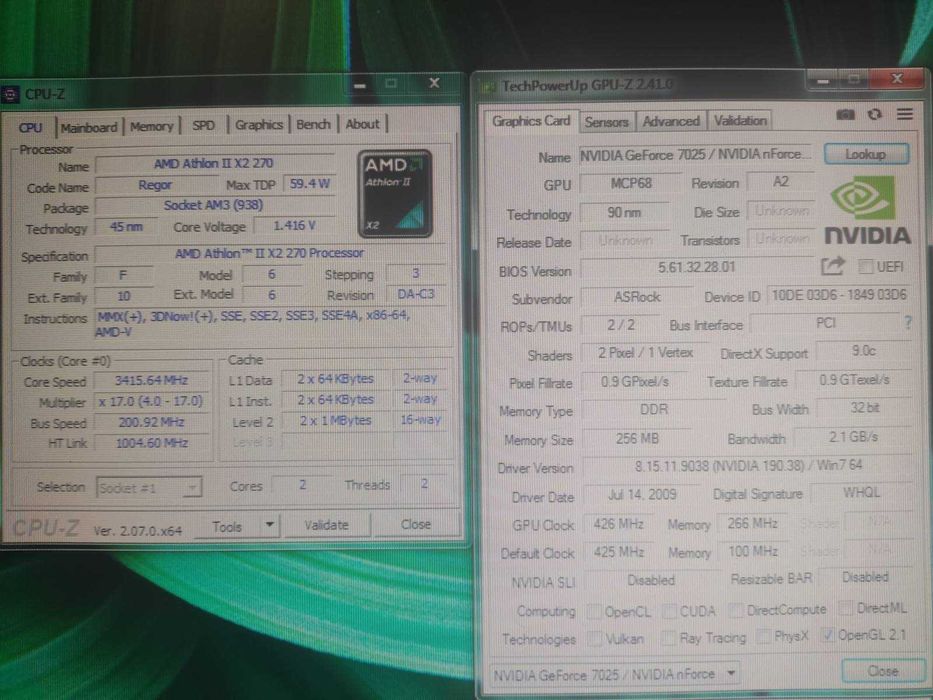
Task: Minimize the GPU-Z window
Action: click(x=823, y=80)
